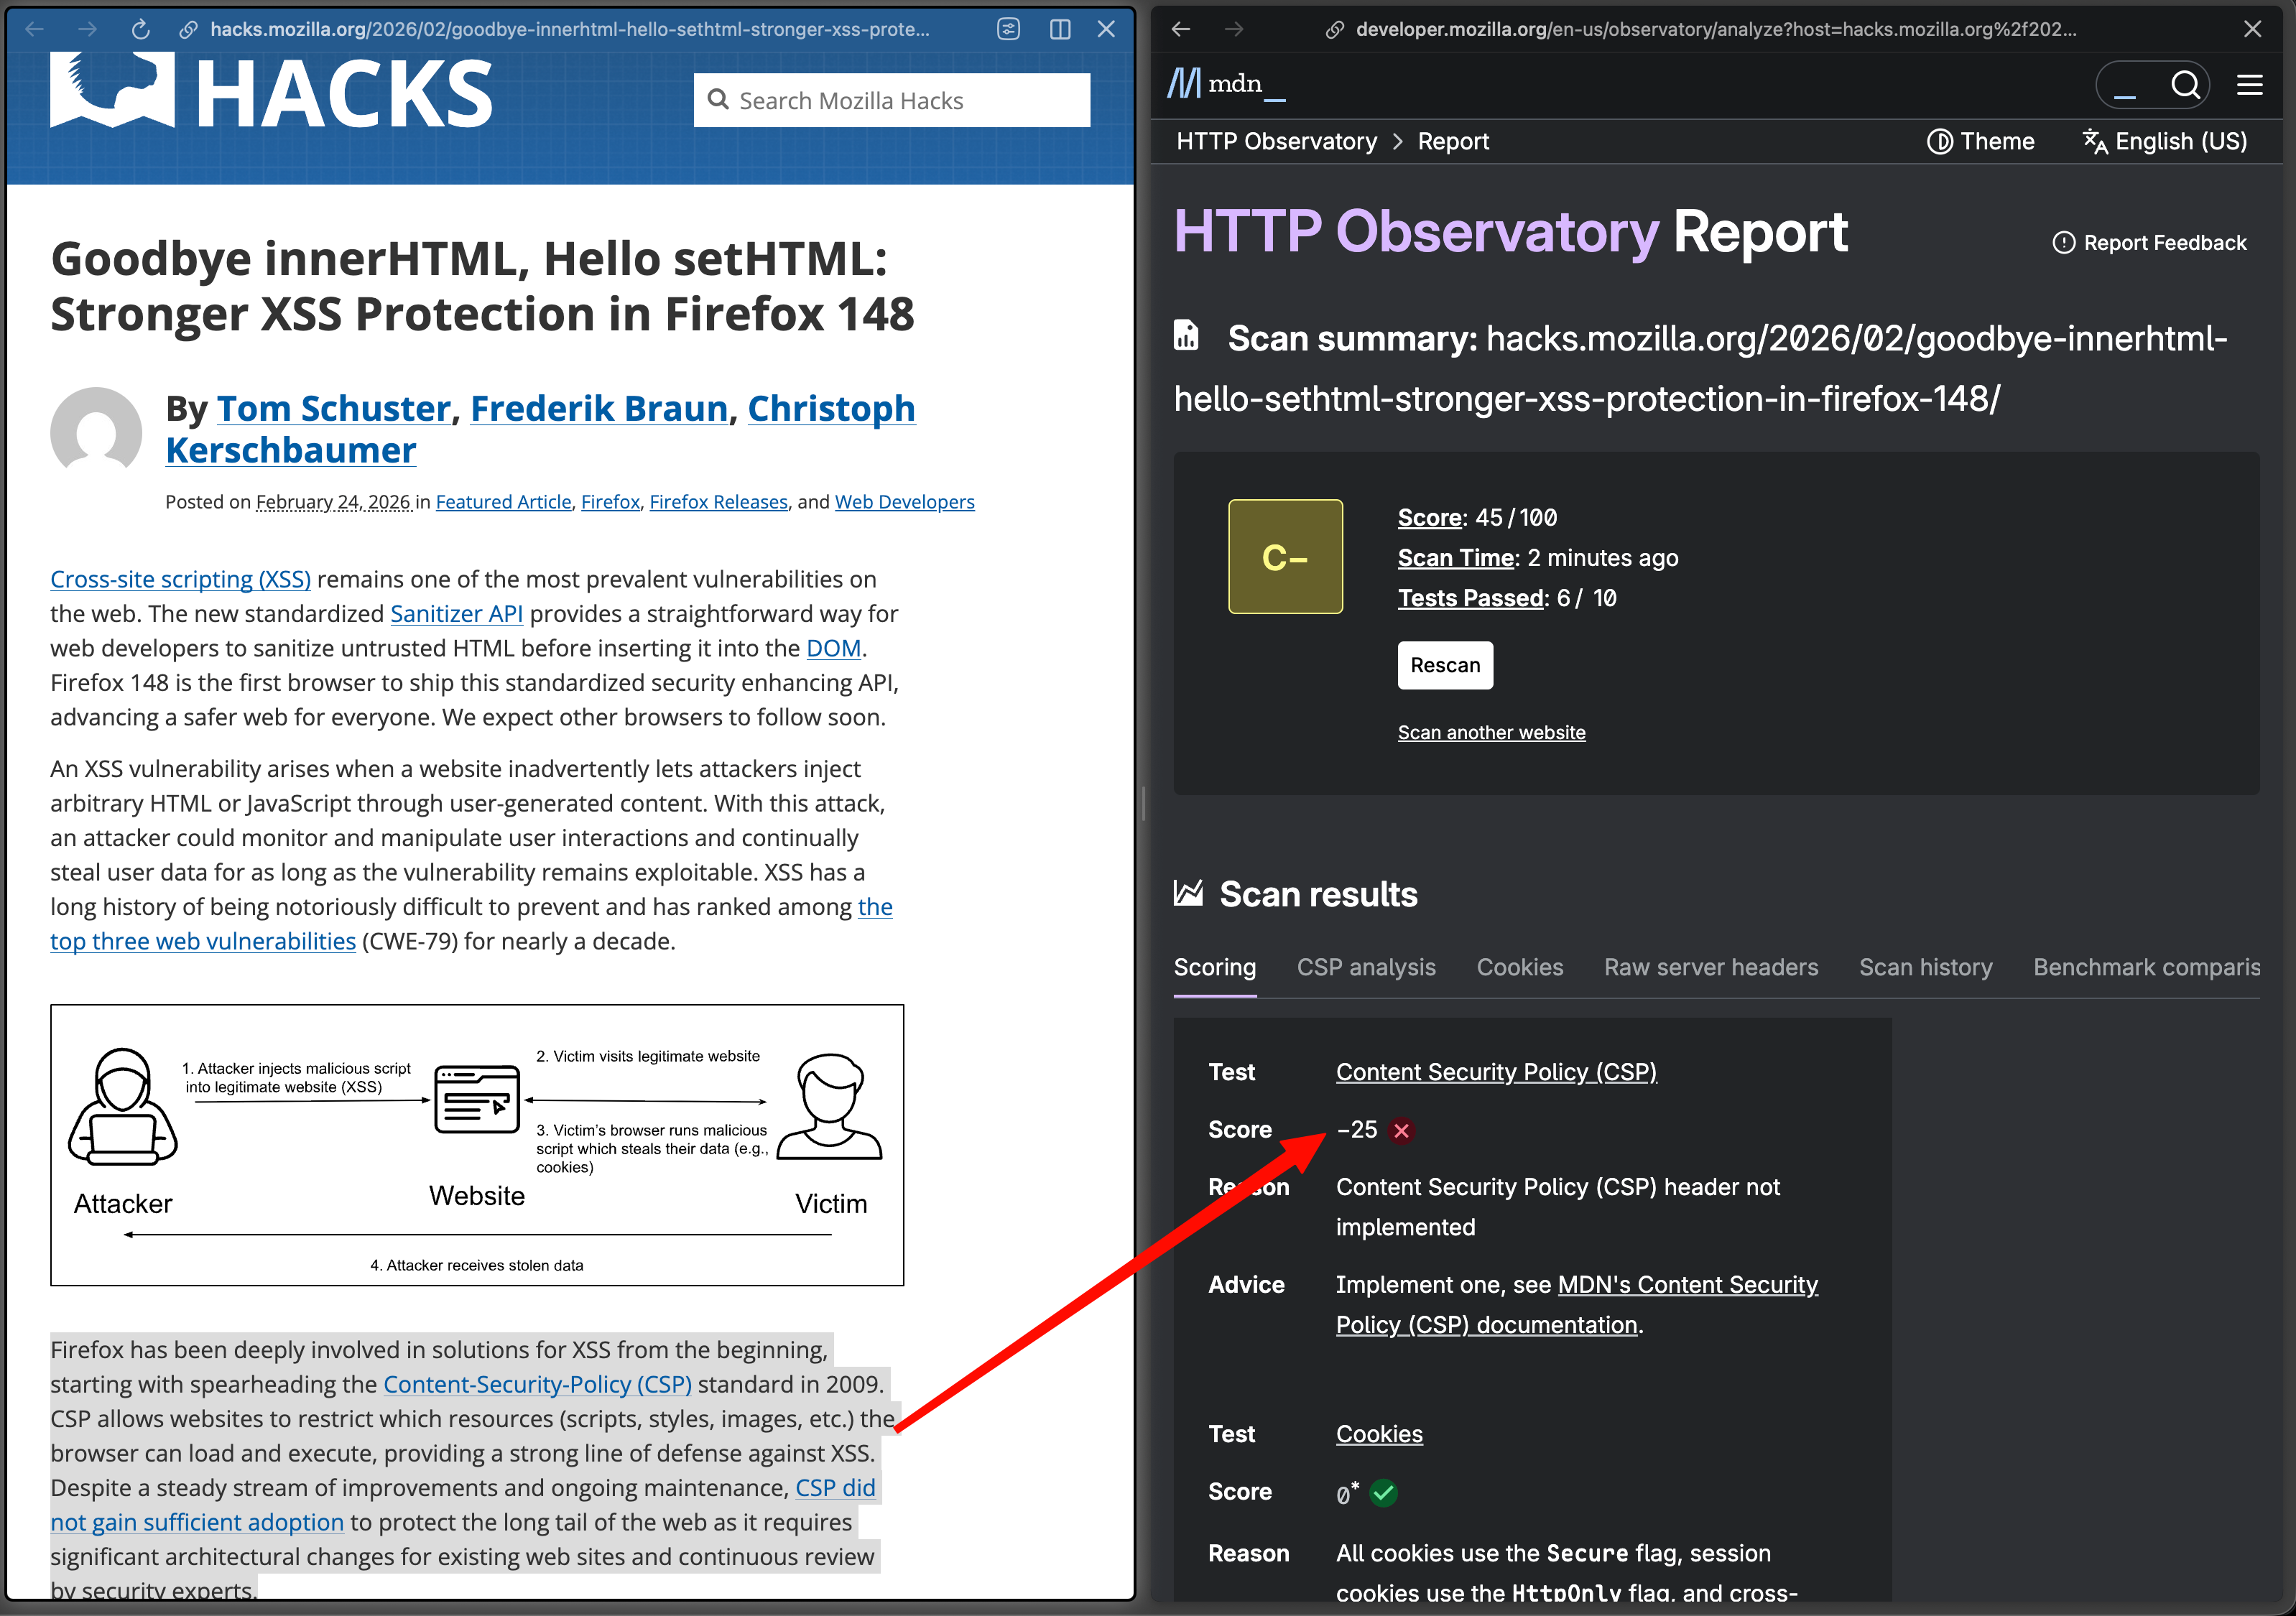Screen dimensions: 2296x1616
Task: Click the MDN search magnifier icon
Action: click(x=2186, y=84)
